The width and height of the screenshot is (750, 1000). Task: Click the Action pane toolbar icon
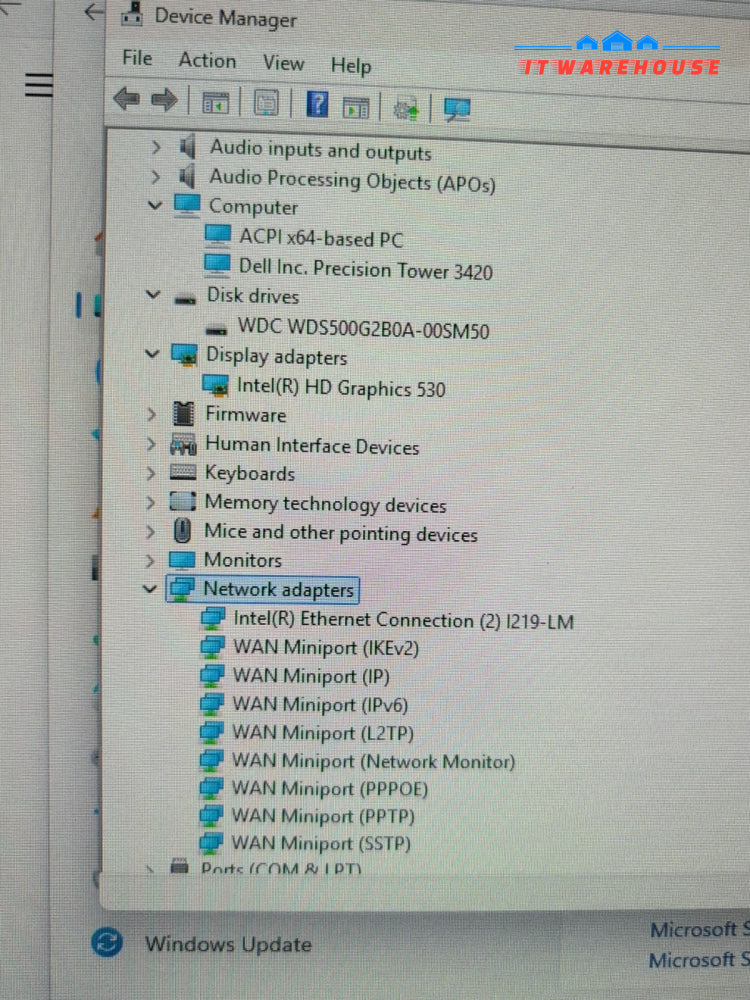pyautogui.click(x=355, y=107)
